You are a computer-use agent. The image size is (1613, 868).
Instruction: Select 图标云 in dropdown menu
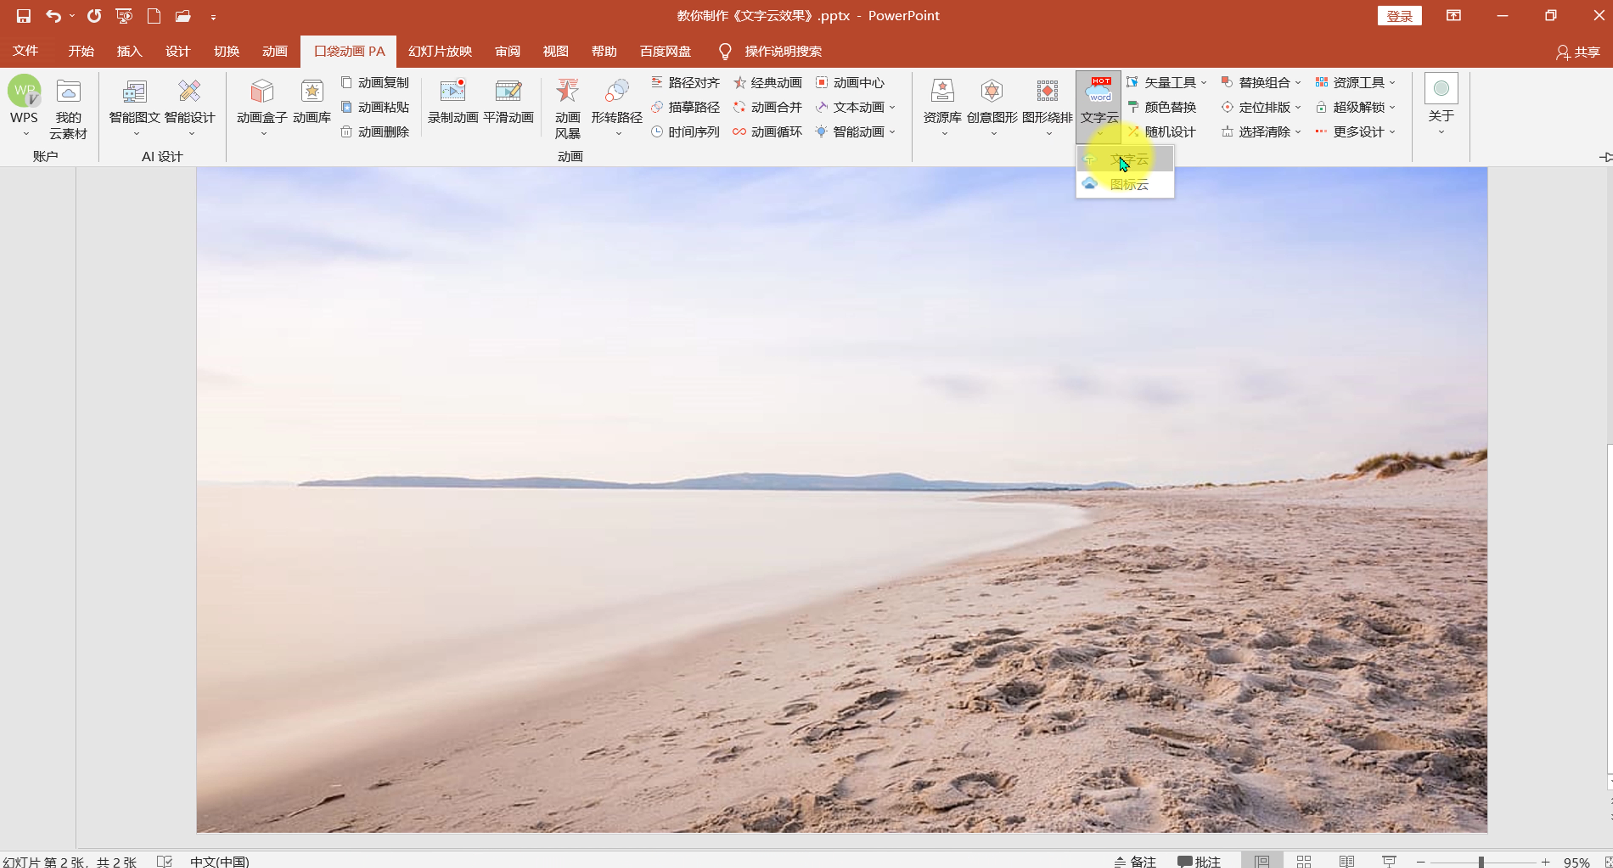[x=1125, y=184]
